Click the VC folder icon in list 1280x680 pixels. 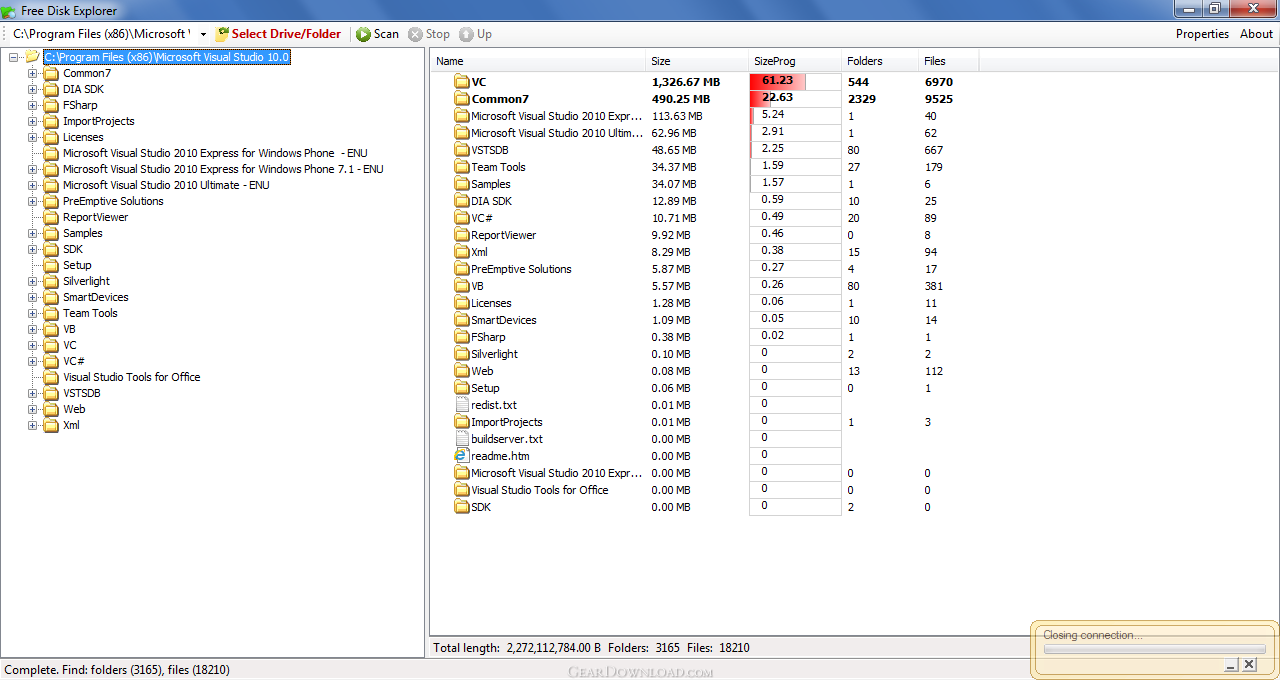coord(461,82)
